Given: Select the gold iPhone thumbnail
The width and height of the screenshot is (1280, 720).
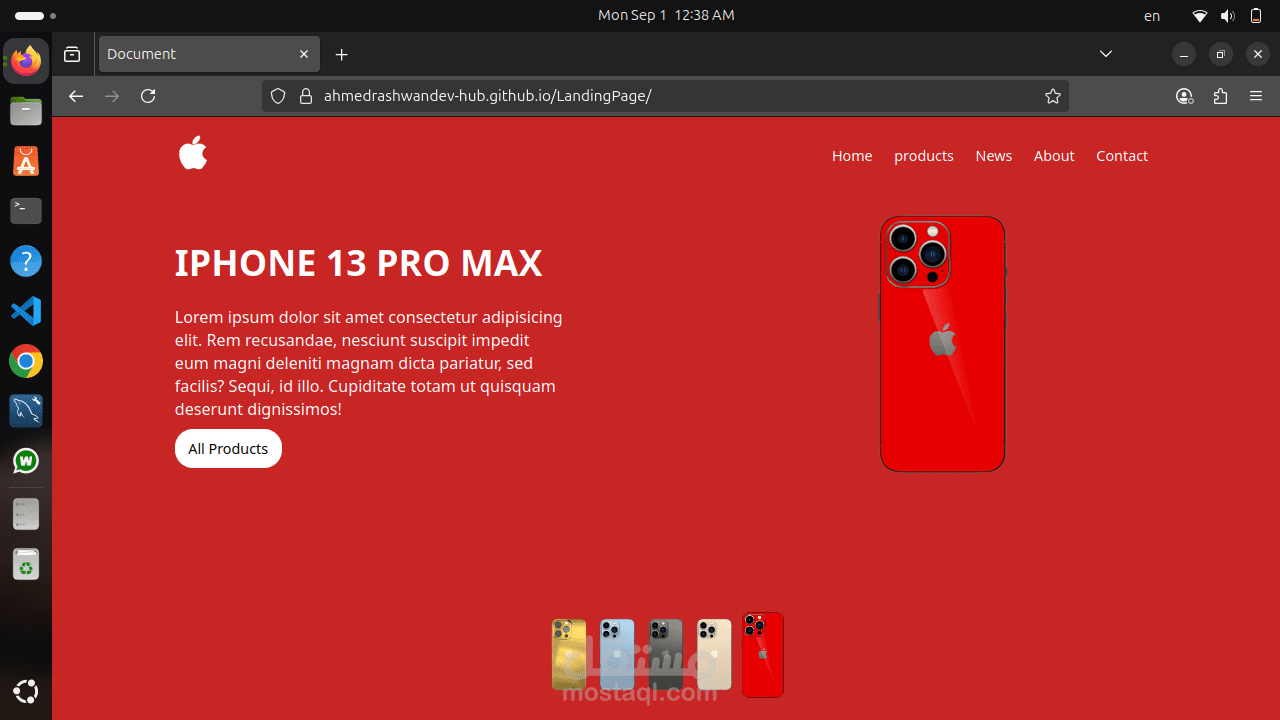Looking at the screenshot, I should tap(569, 655).
